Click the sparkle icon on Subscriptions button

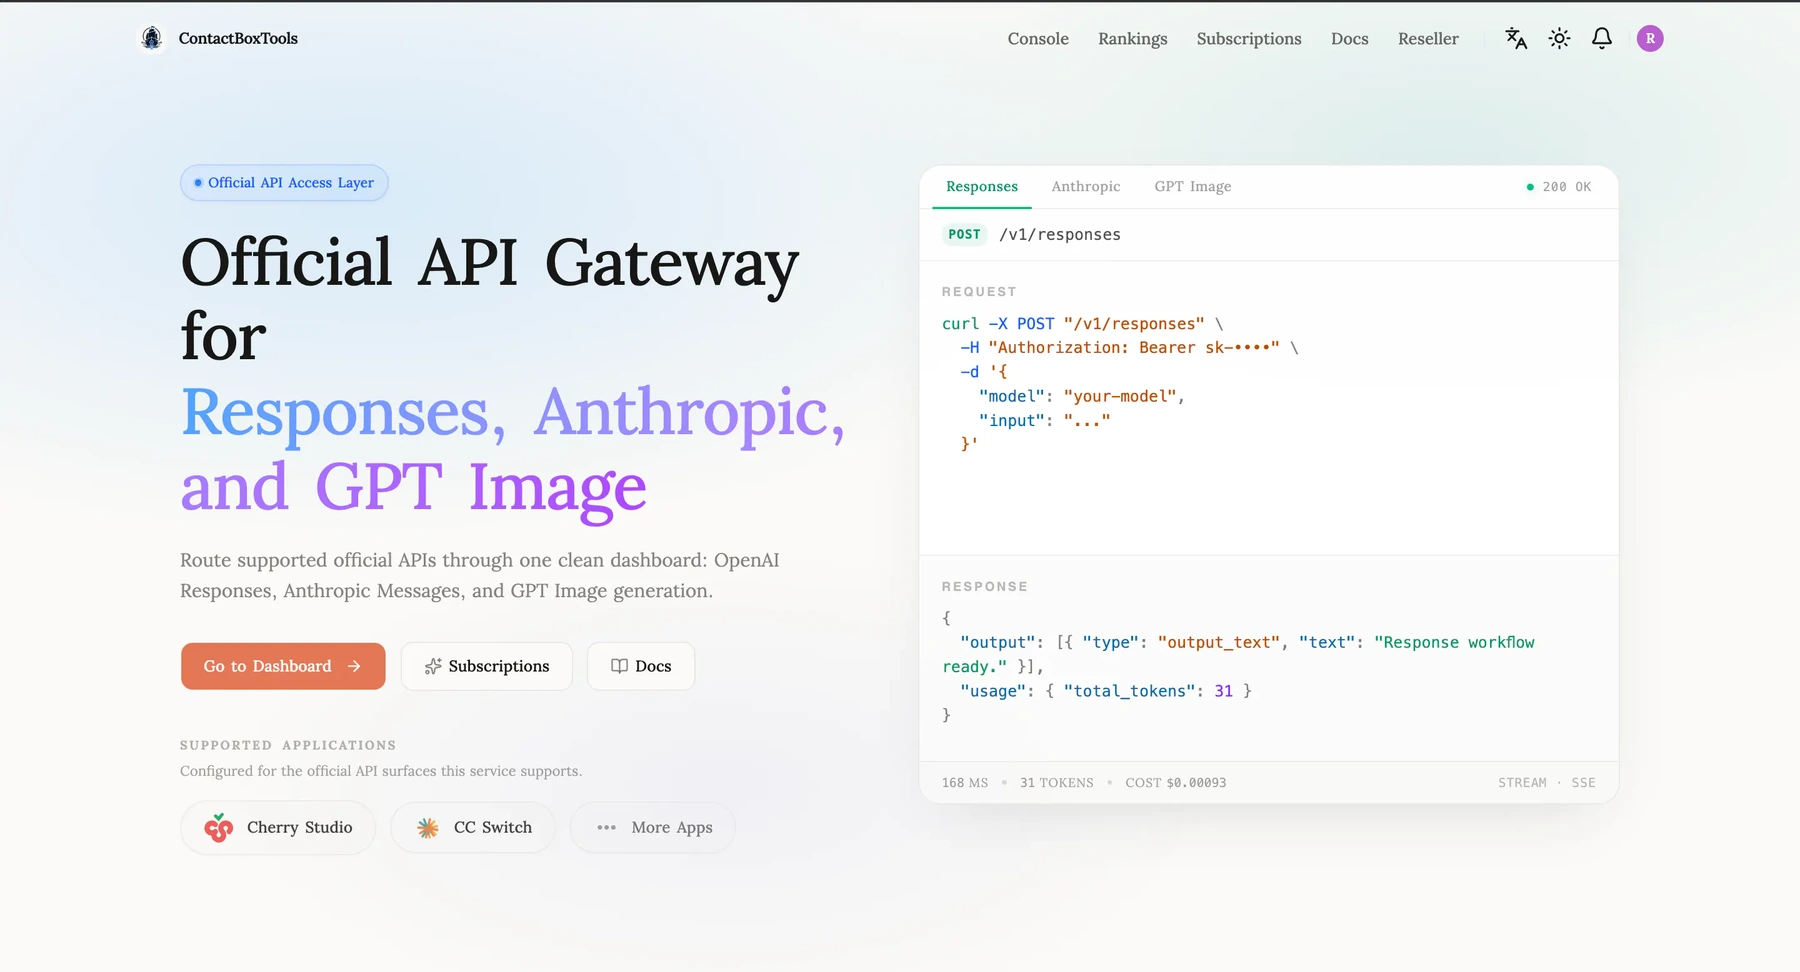pyautogui.click(x=433, y=666)
